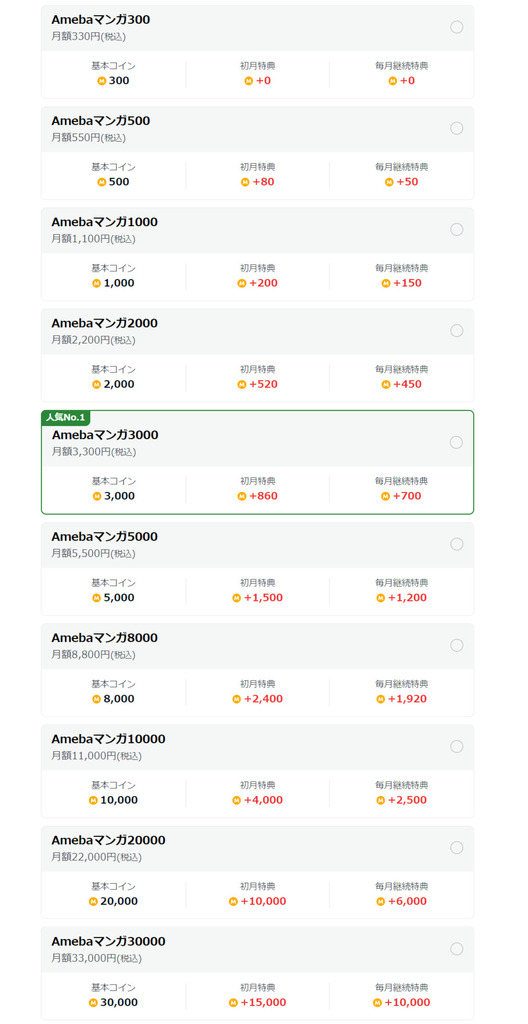Select the Amebaマンガ8000 plan radio button
This screenshot has width=528, height=1024.
[457, 645]
